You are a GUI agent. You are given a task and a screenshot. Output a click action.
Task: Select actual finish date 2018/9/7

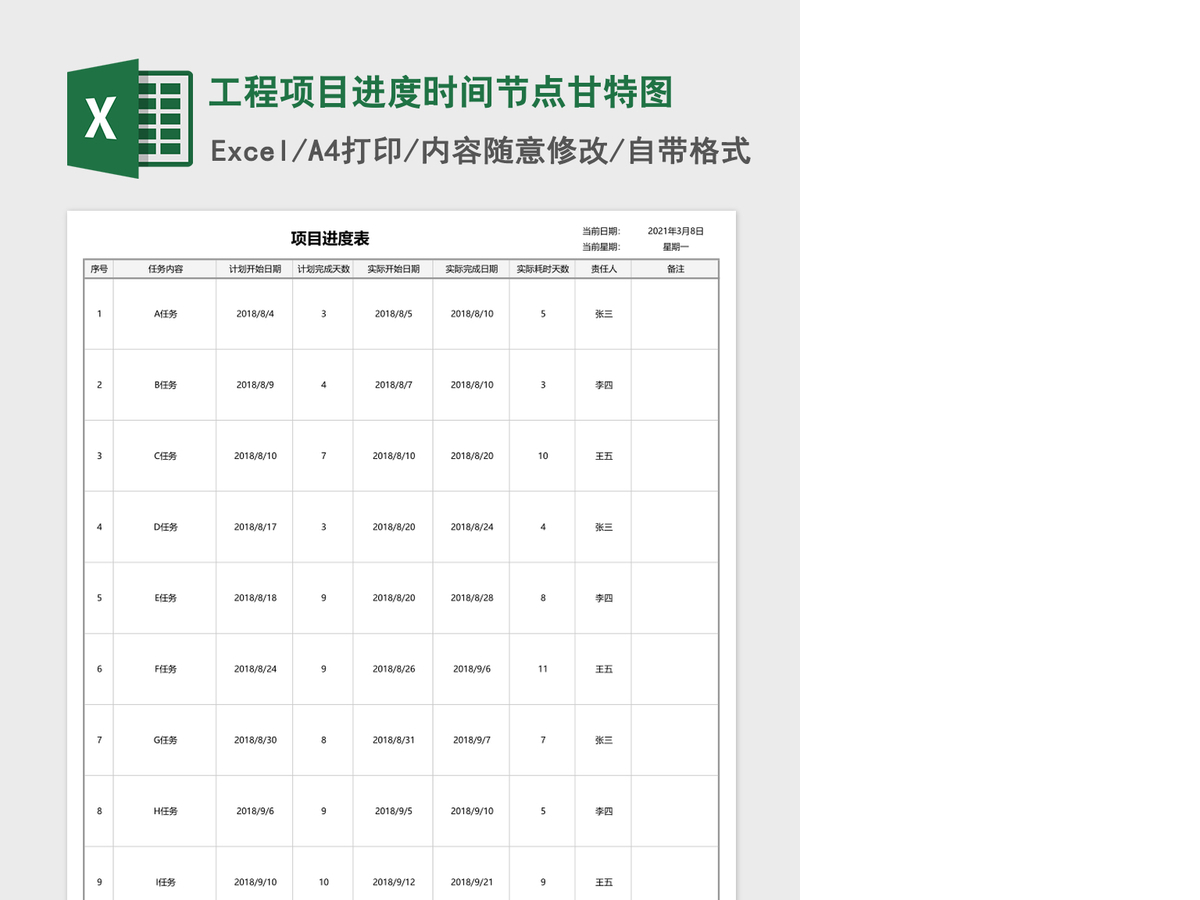[x=472, y=740]
